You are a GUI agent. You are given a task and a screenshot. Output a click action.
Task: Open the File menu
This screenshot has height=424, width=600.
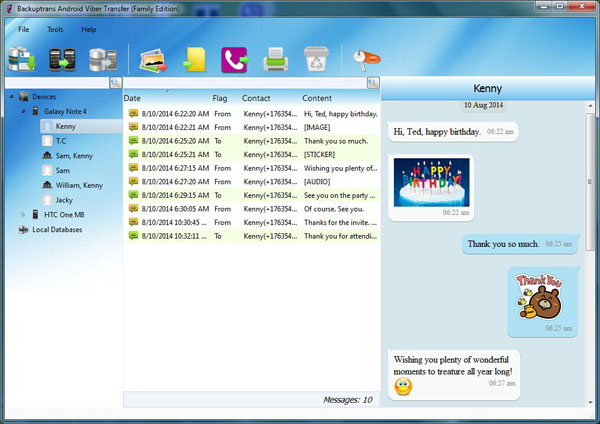tap(23, 29)
